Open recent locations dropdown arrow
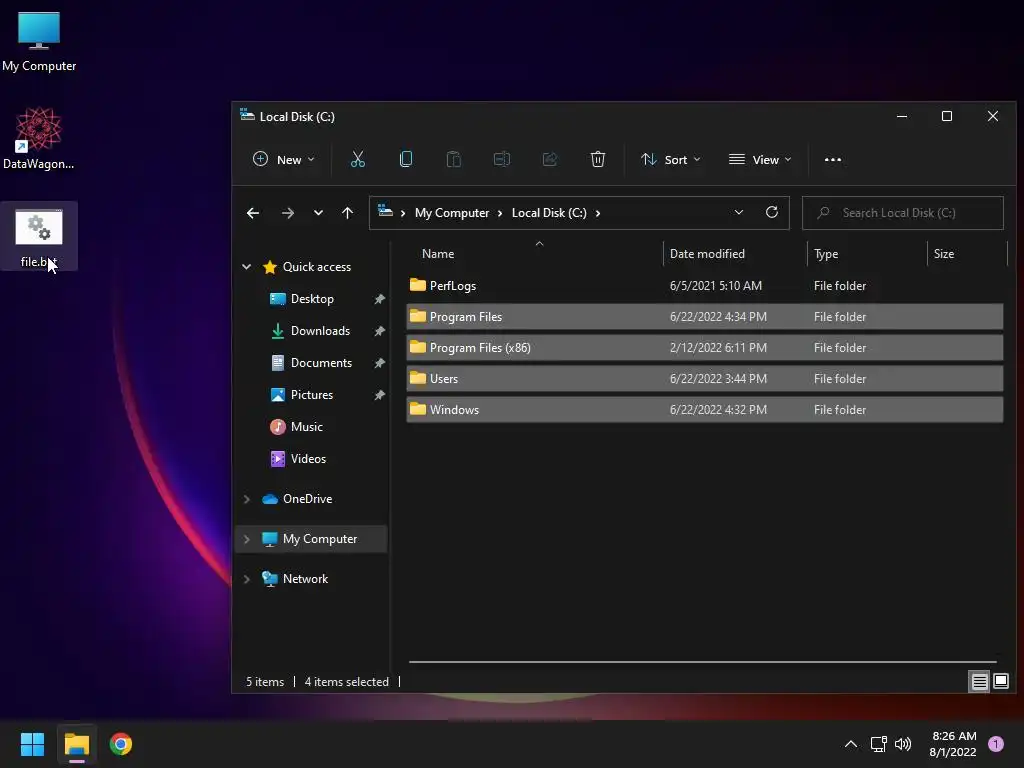 click(318, 213)
